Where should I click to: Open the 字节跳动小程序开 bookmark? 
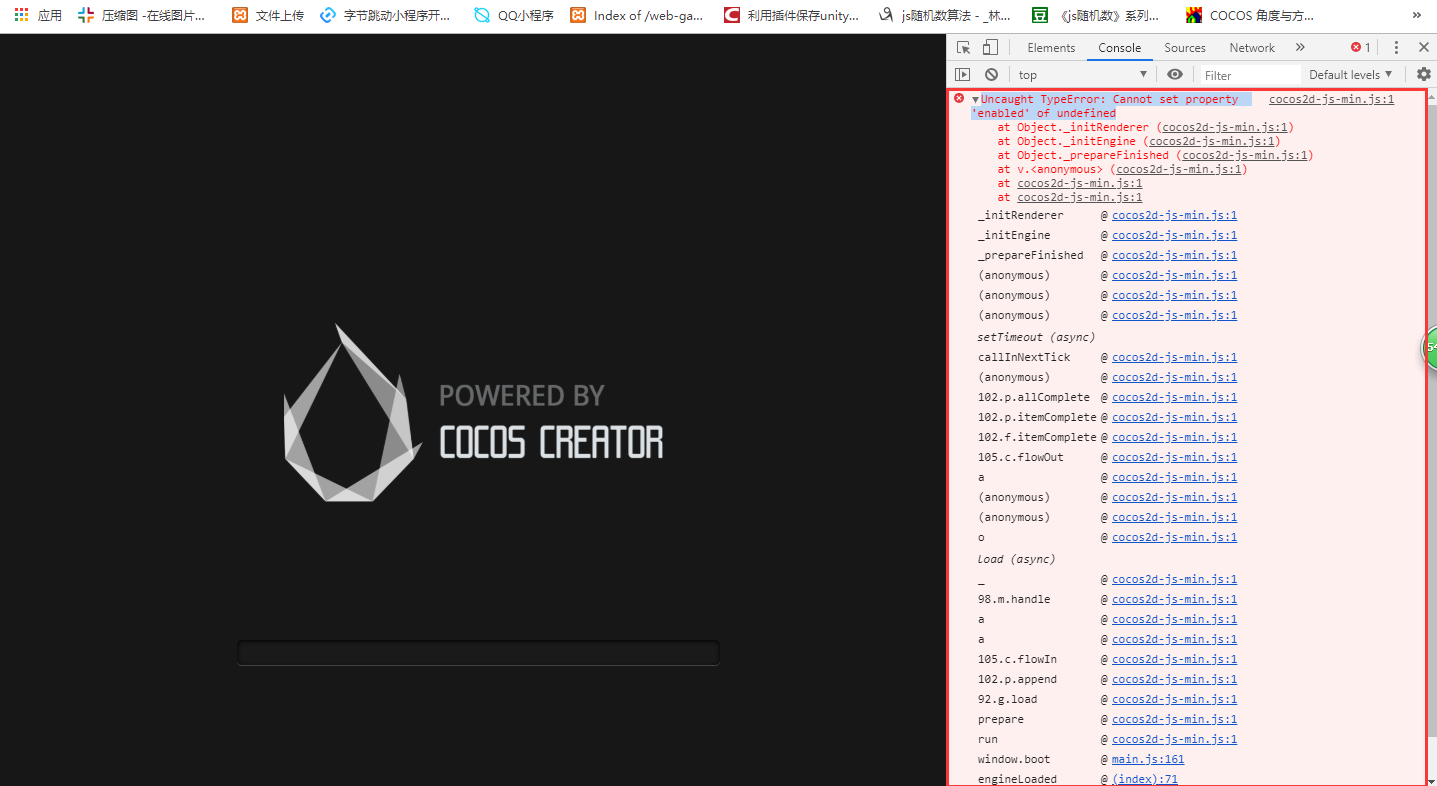click(x=385, y=16)
